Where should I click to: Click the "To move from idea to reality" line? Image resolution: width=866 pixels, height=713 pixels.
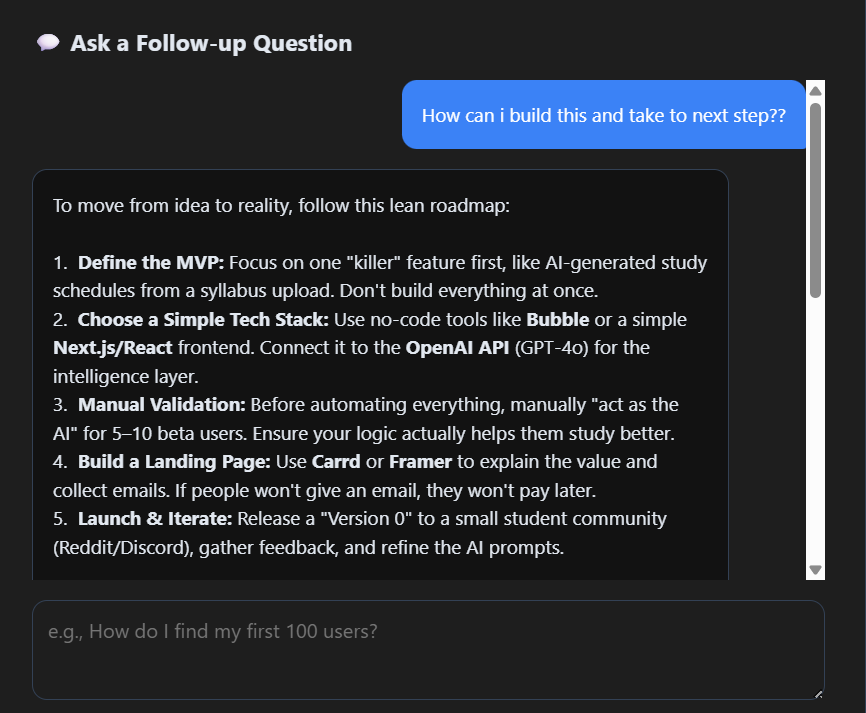coord(281,206)
